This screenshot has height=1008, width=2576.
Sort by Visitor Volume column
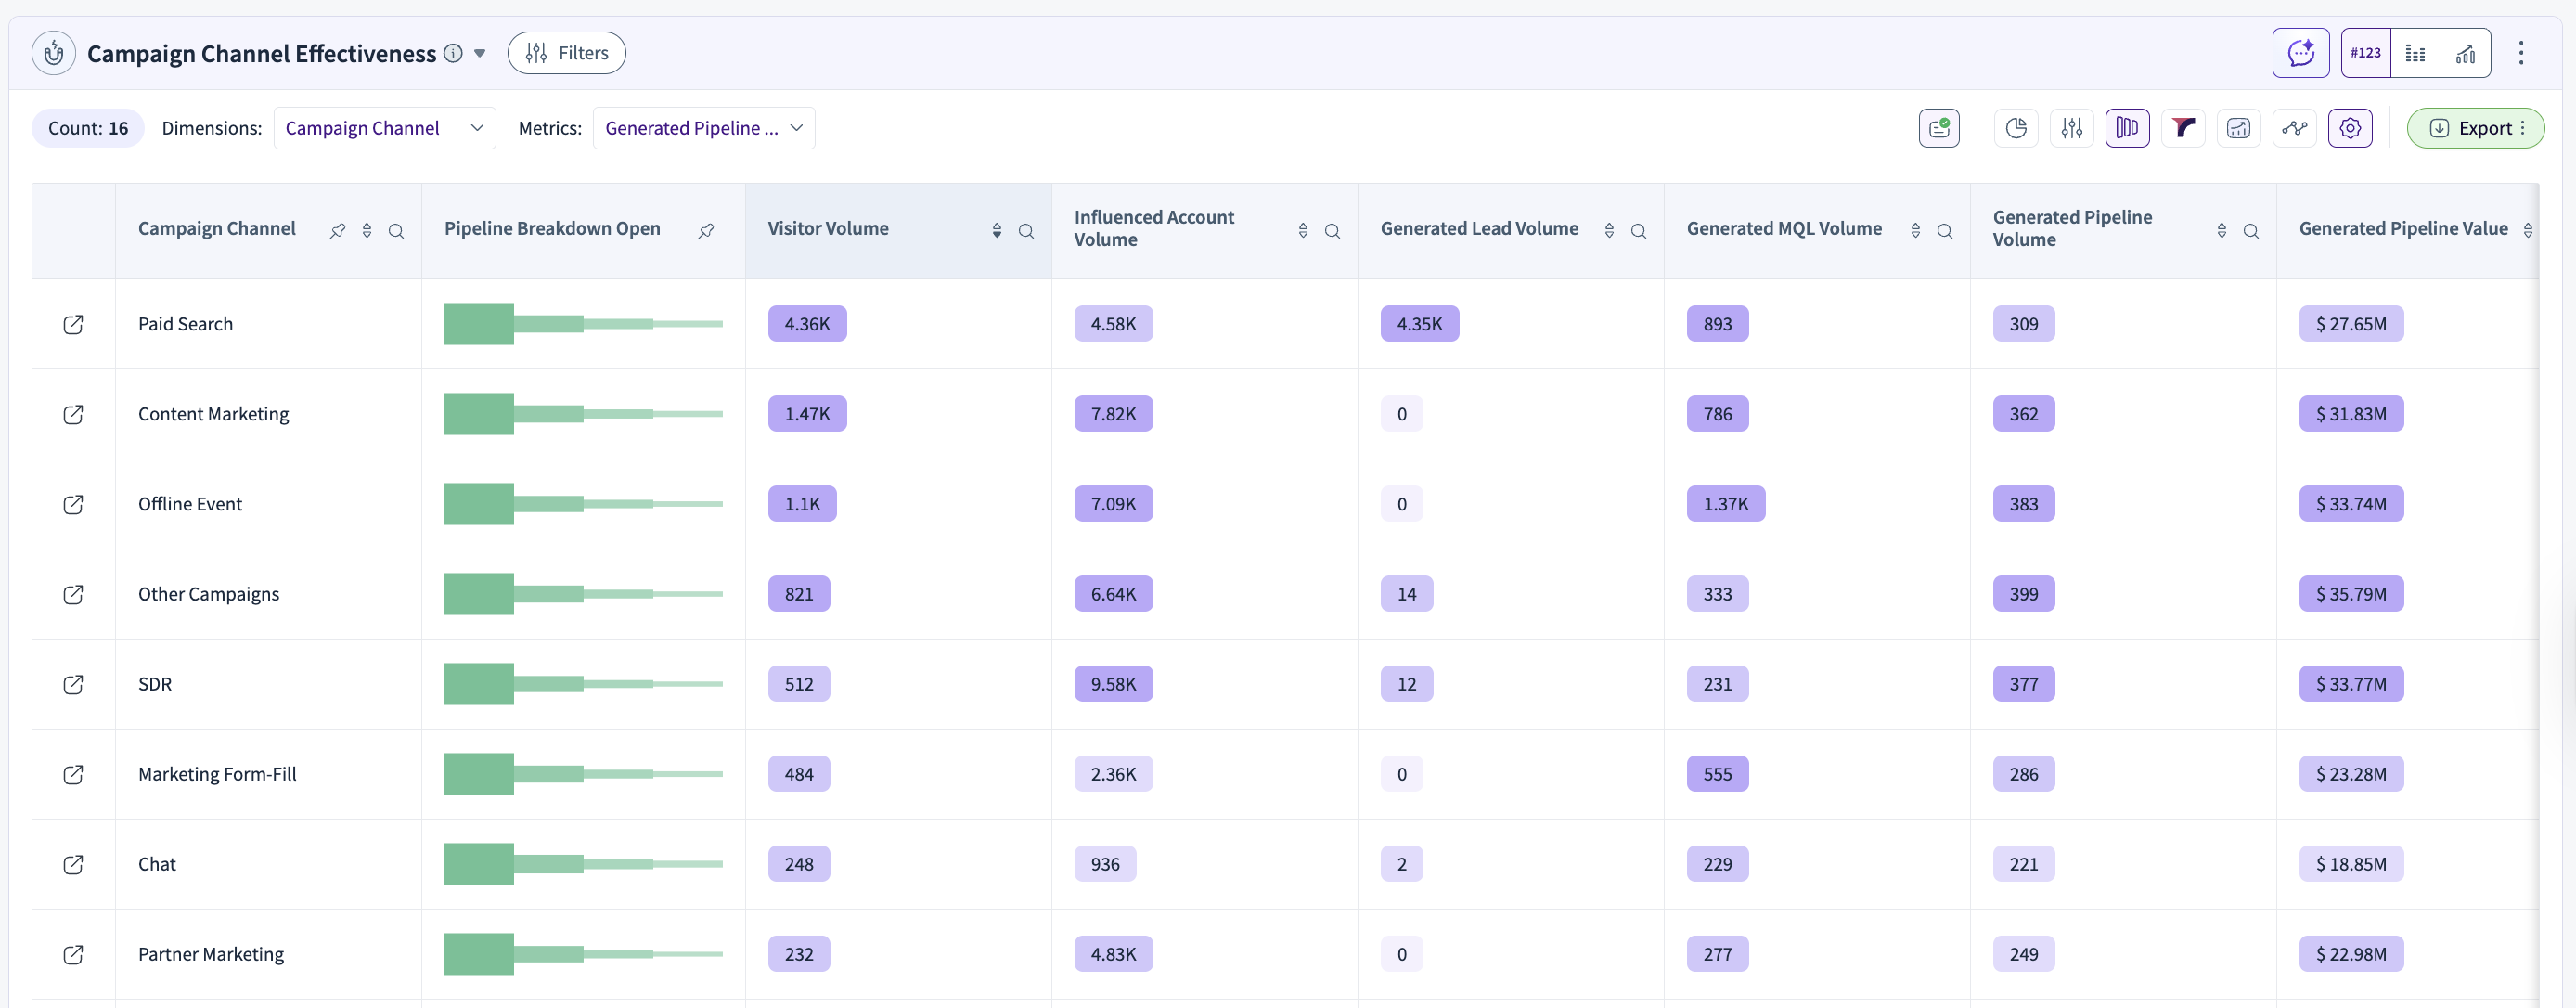996,230
